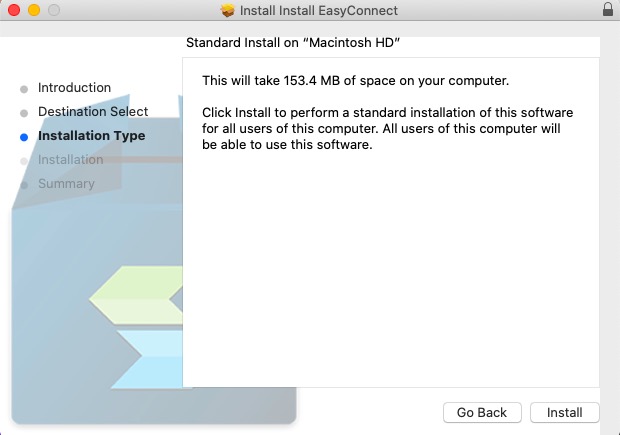Minimize the installer with yellow button
Screen dimensions: 620x435
[34, 10]
